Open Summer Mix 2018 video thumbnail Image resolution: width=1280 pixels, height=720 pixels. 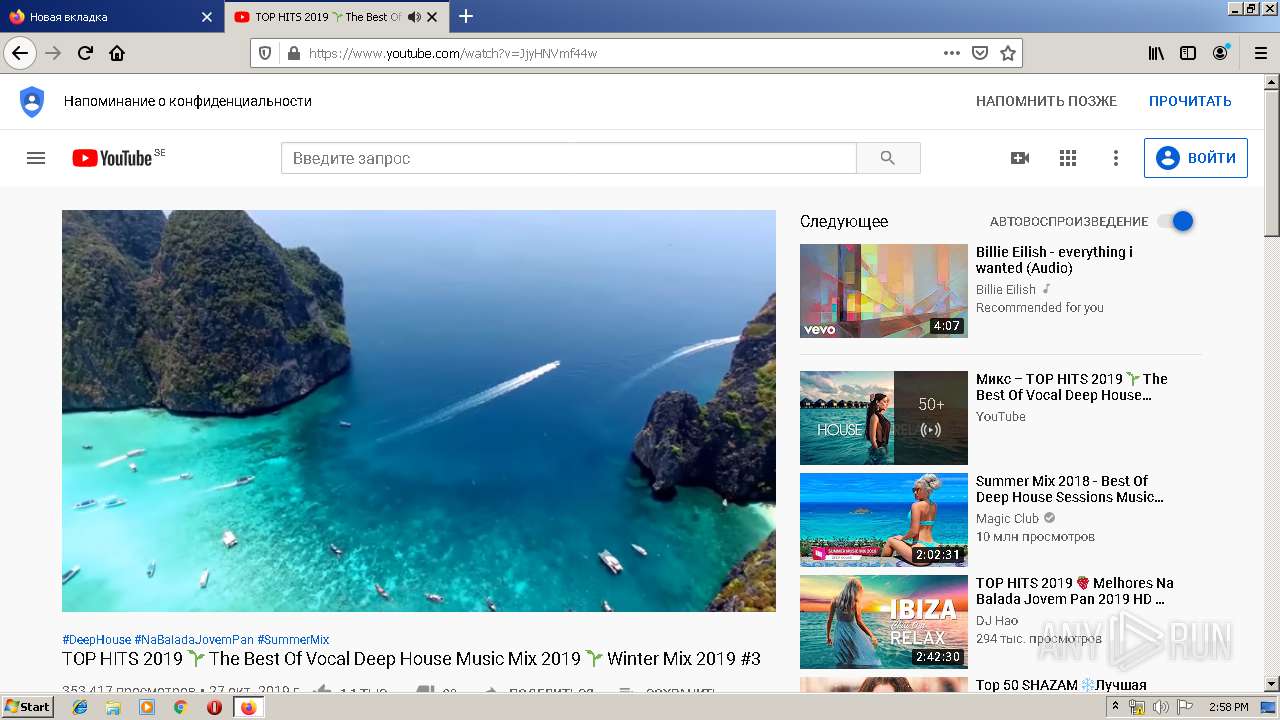(884, 520)
